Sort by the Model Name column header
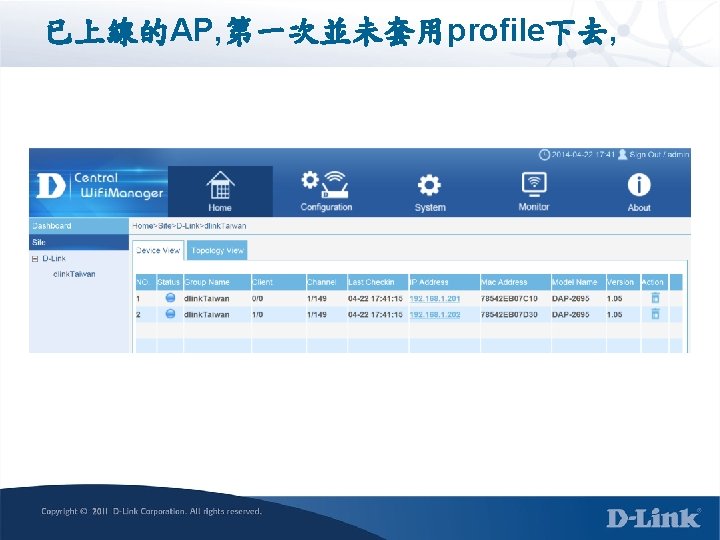The height and width of the screenshot is (540, 720). [579, 282]
